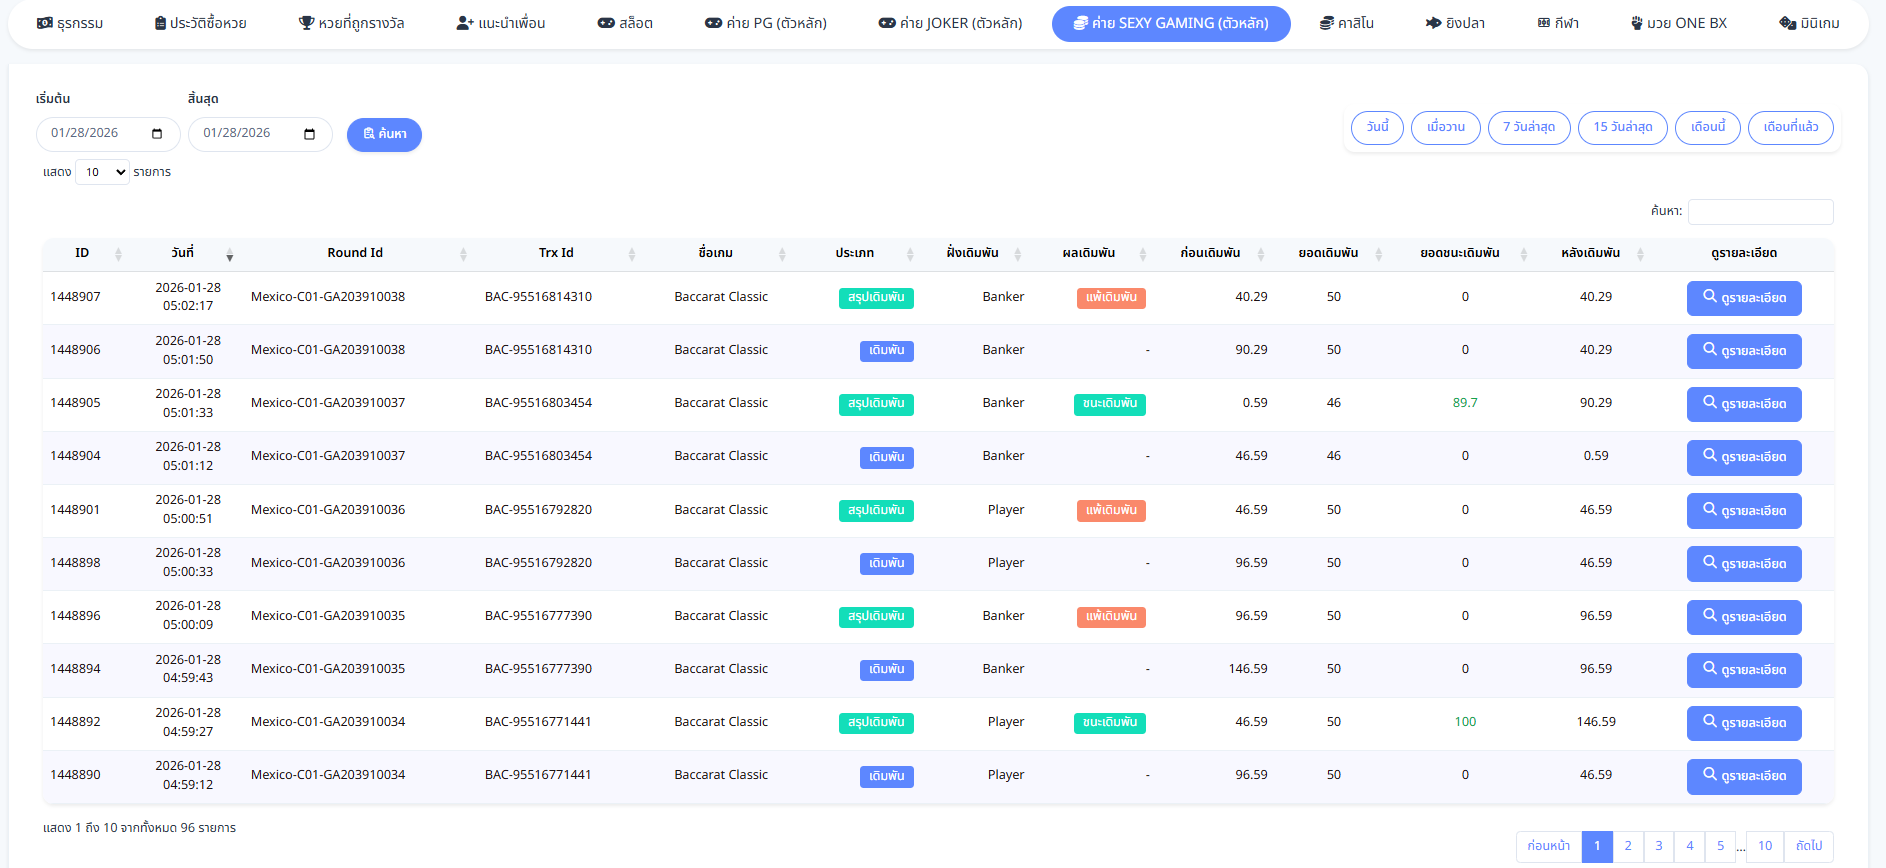Click calendar icon in start date field

[x=157, y=134]
